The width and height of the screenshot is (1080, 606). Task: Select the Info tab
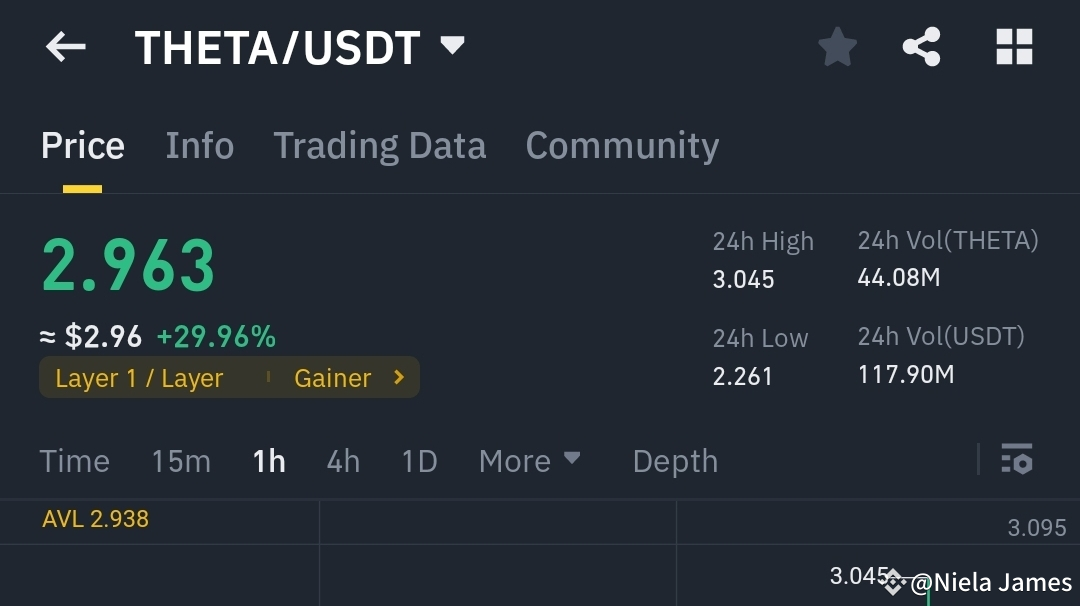coord(199,145)
